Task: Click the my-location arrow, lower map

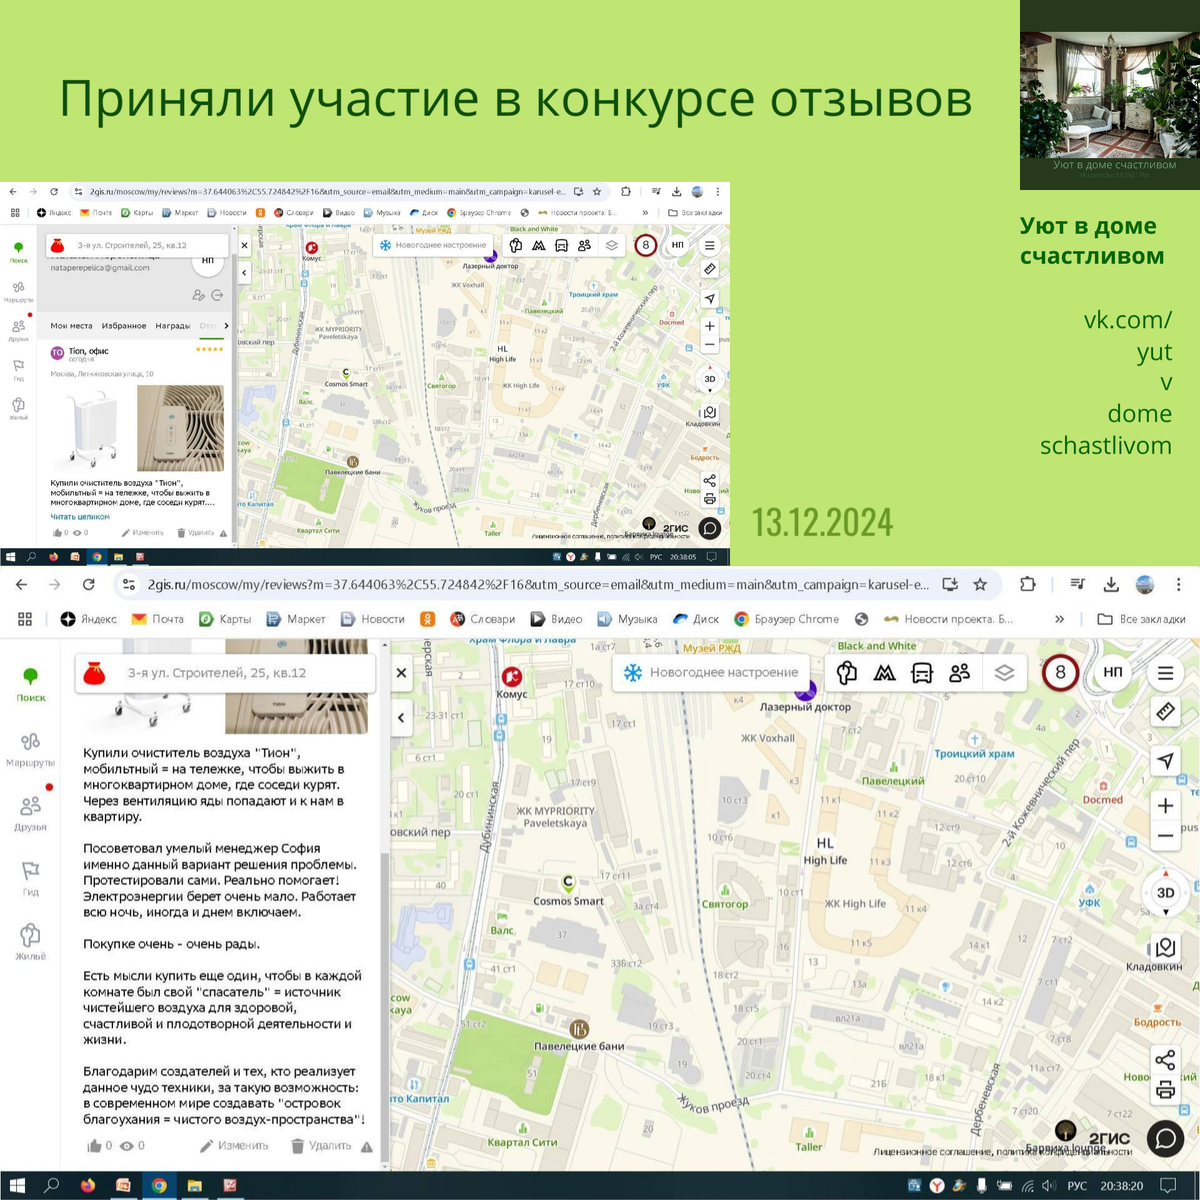Action: pyautogui.click(x=1165, y=760)
